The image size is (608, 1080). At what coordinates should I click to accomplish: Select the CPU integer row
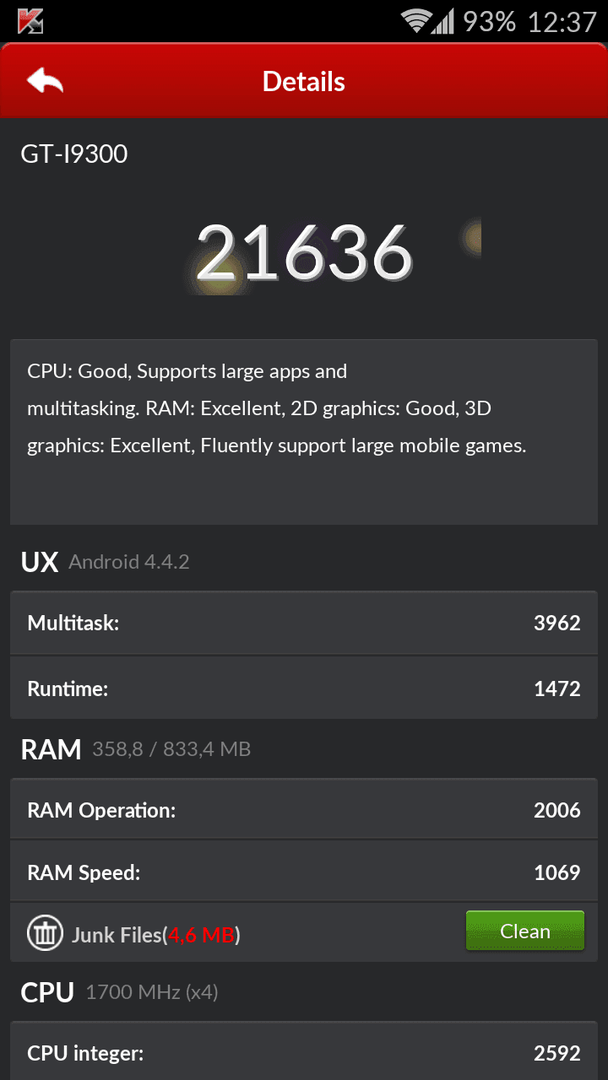(x=304, y=1051)
